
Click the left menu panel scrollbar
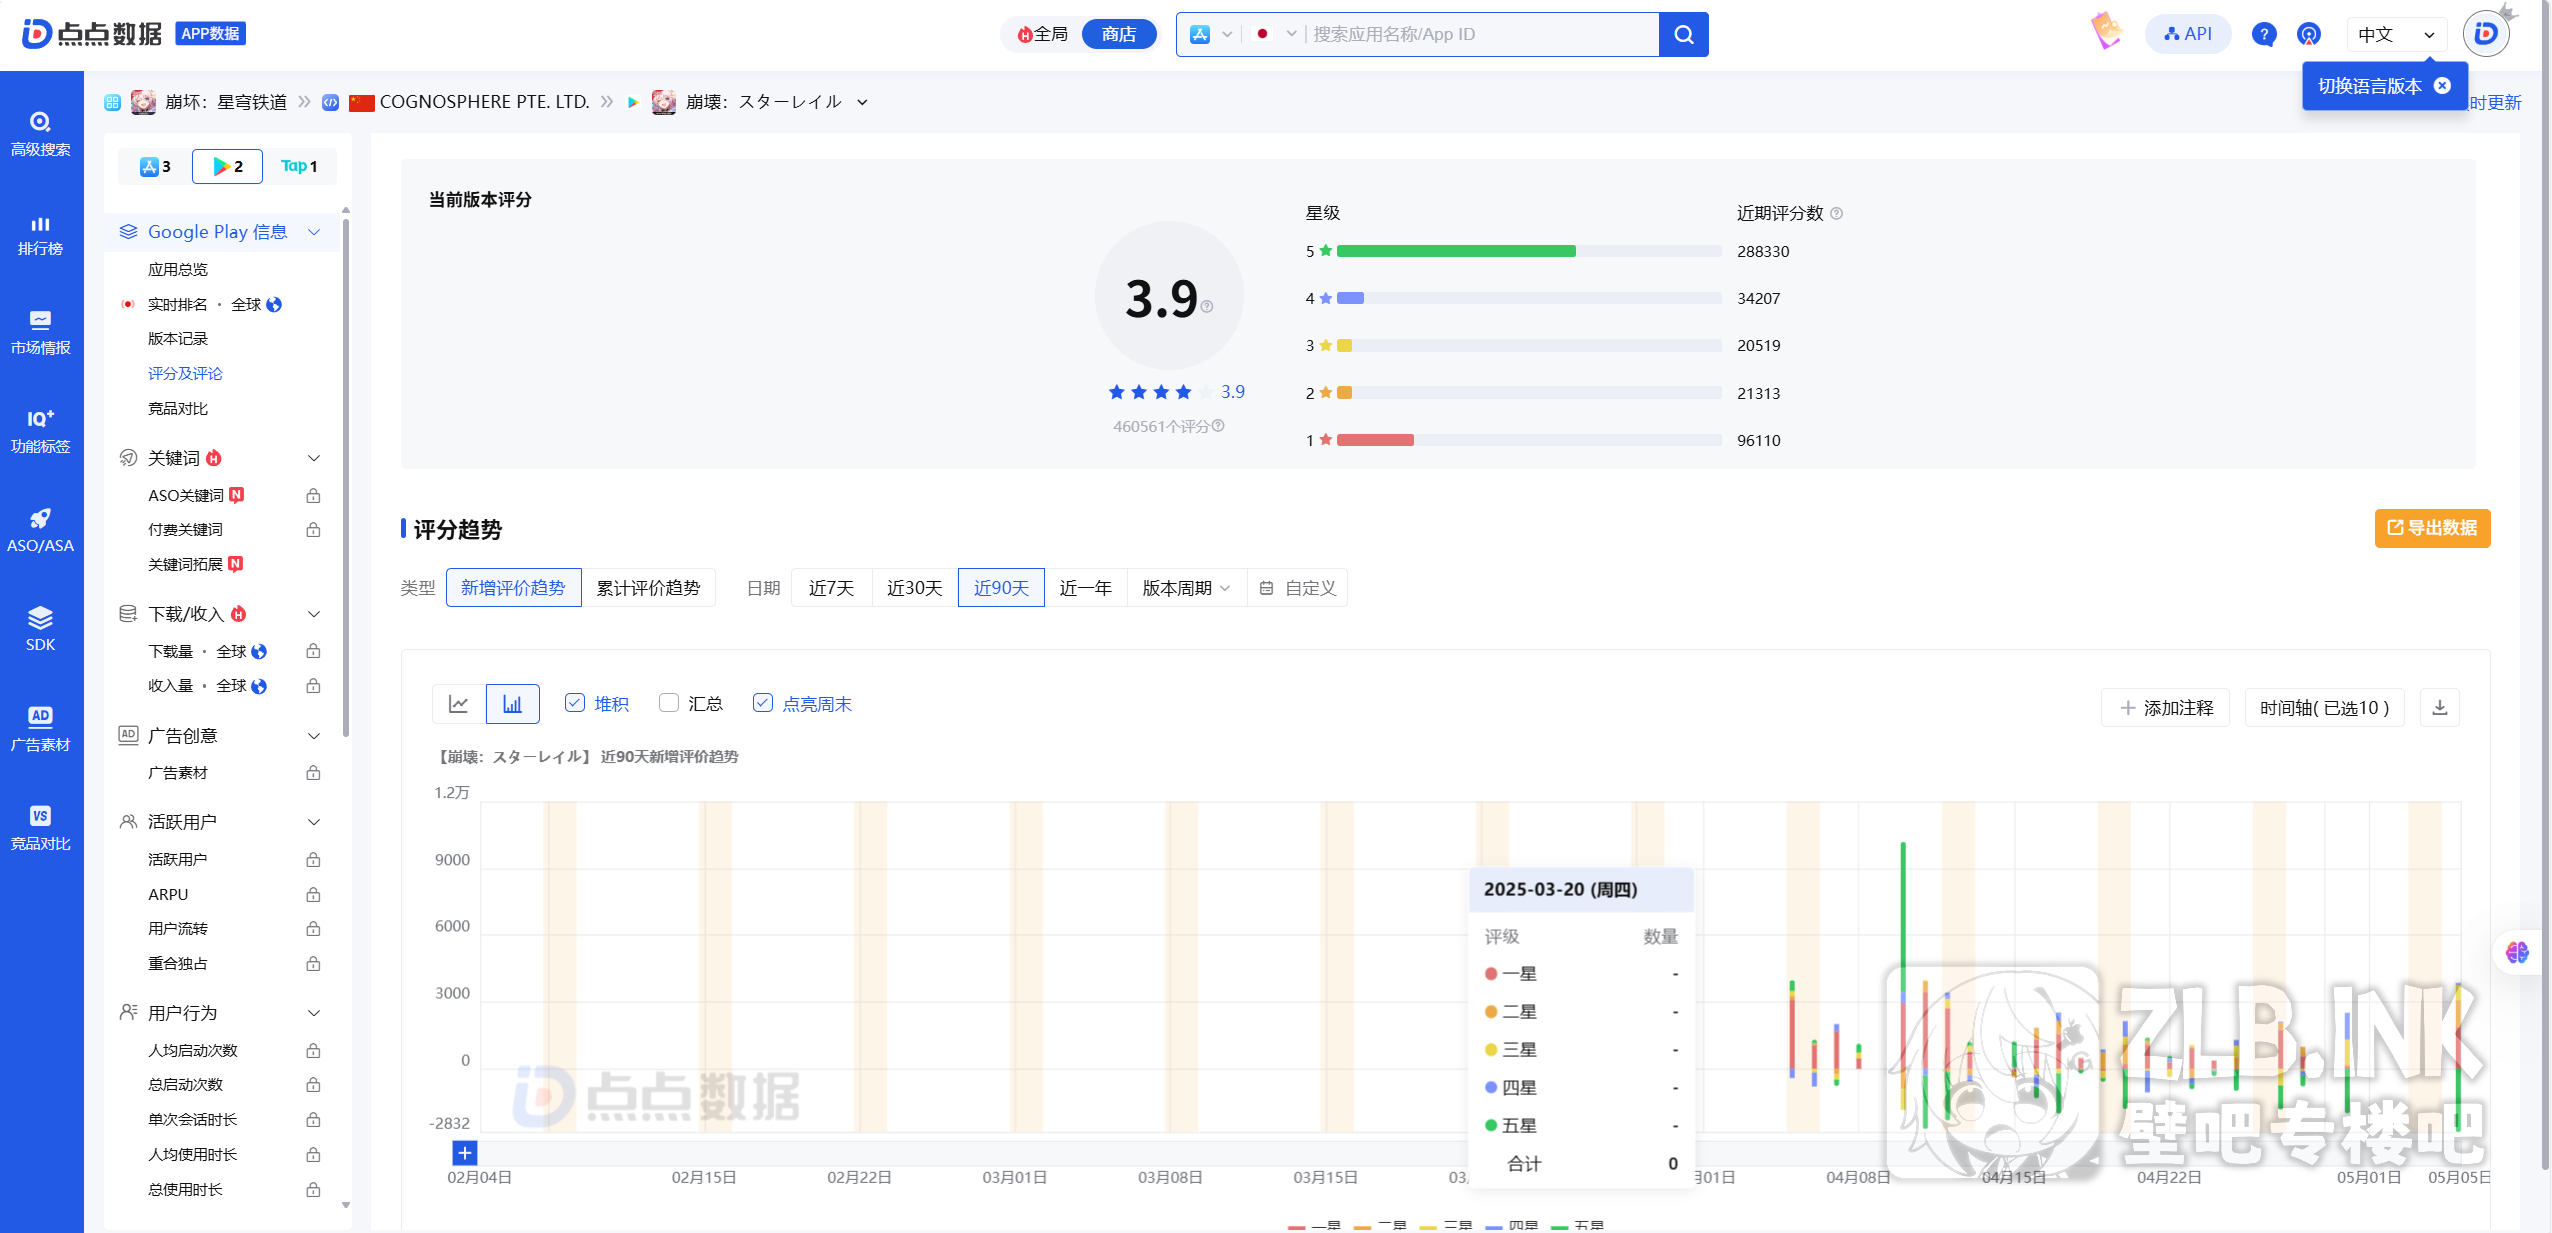[346, 478]
